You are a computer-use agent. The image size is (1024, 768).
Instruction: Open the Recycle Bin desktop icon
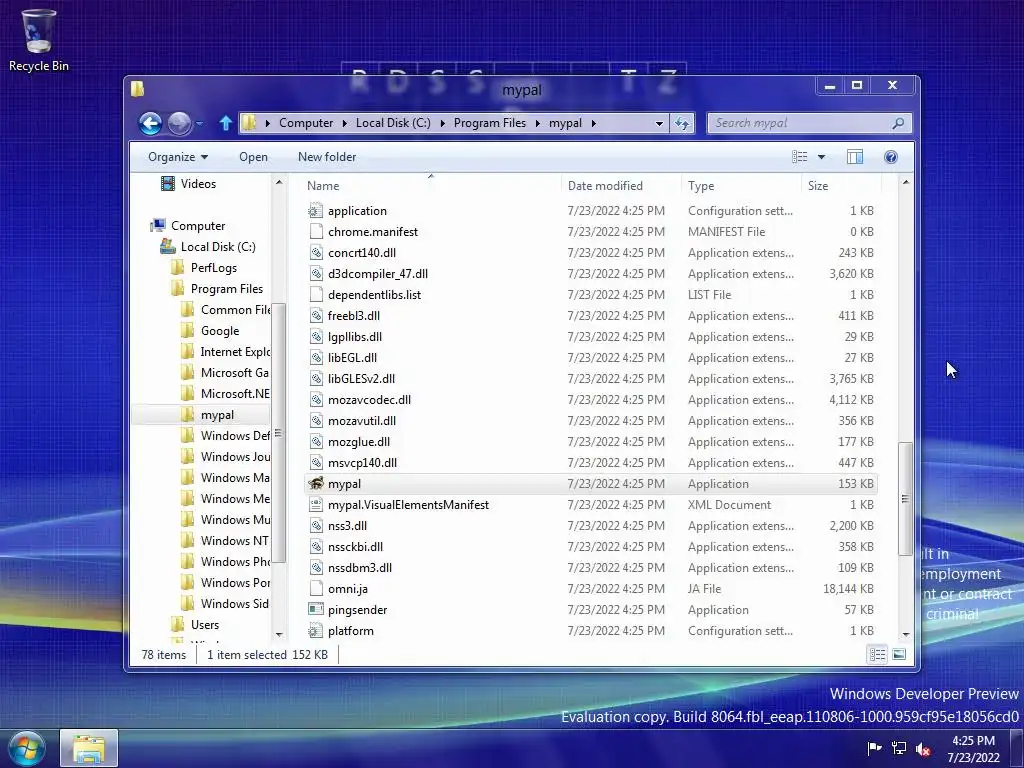tap(38, 40)
